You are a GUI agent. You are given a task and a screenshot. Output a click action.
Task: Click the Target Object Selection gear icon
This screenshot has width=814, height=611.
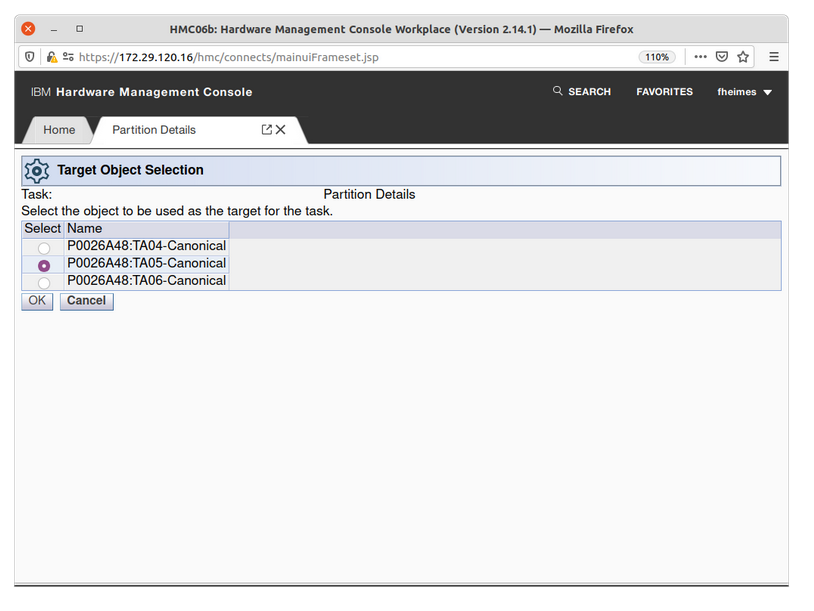[37, 171]
